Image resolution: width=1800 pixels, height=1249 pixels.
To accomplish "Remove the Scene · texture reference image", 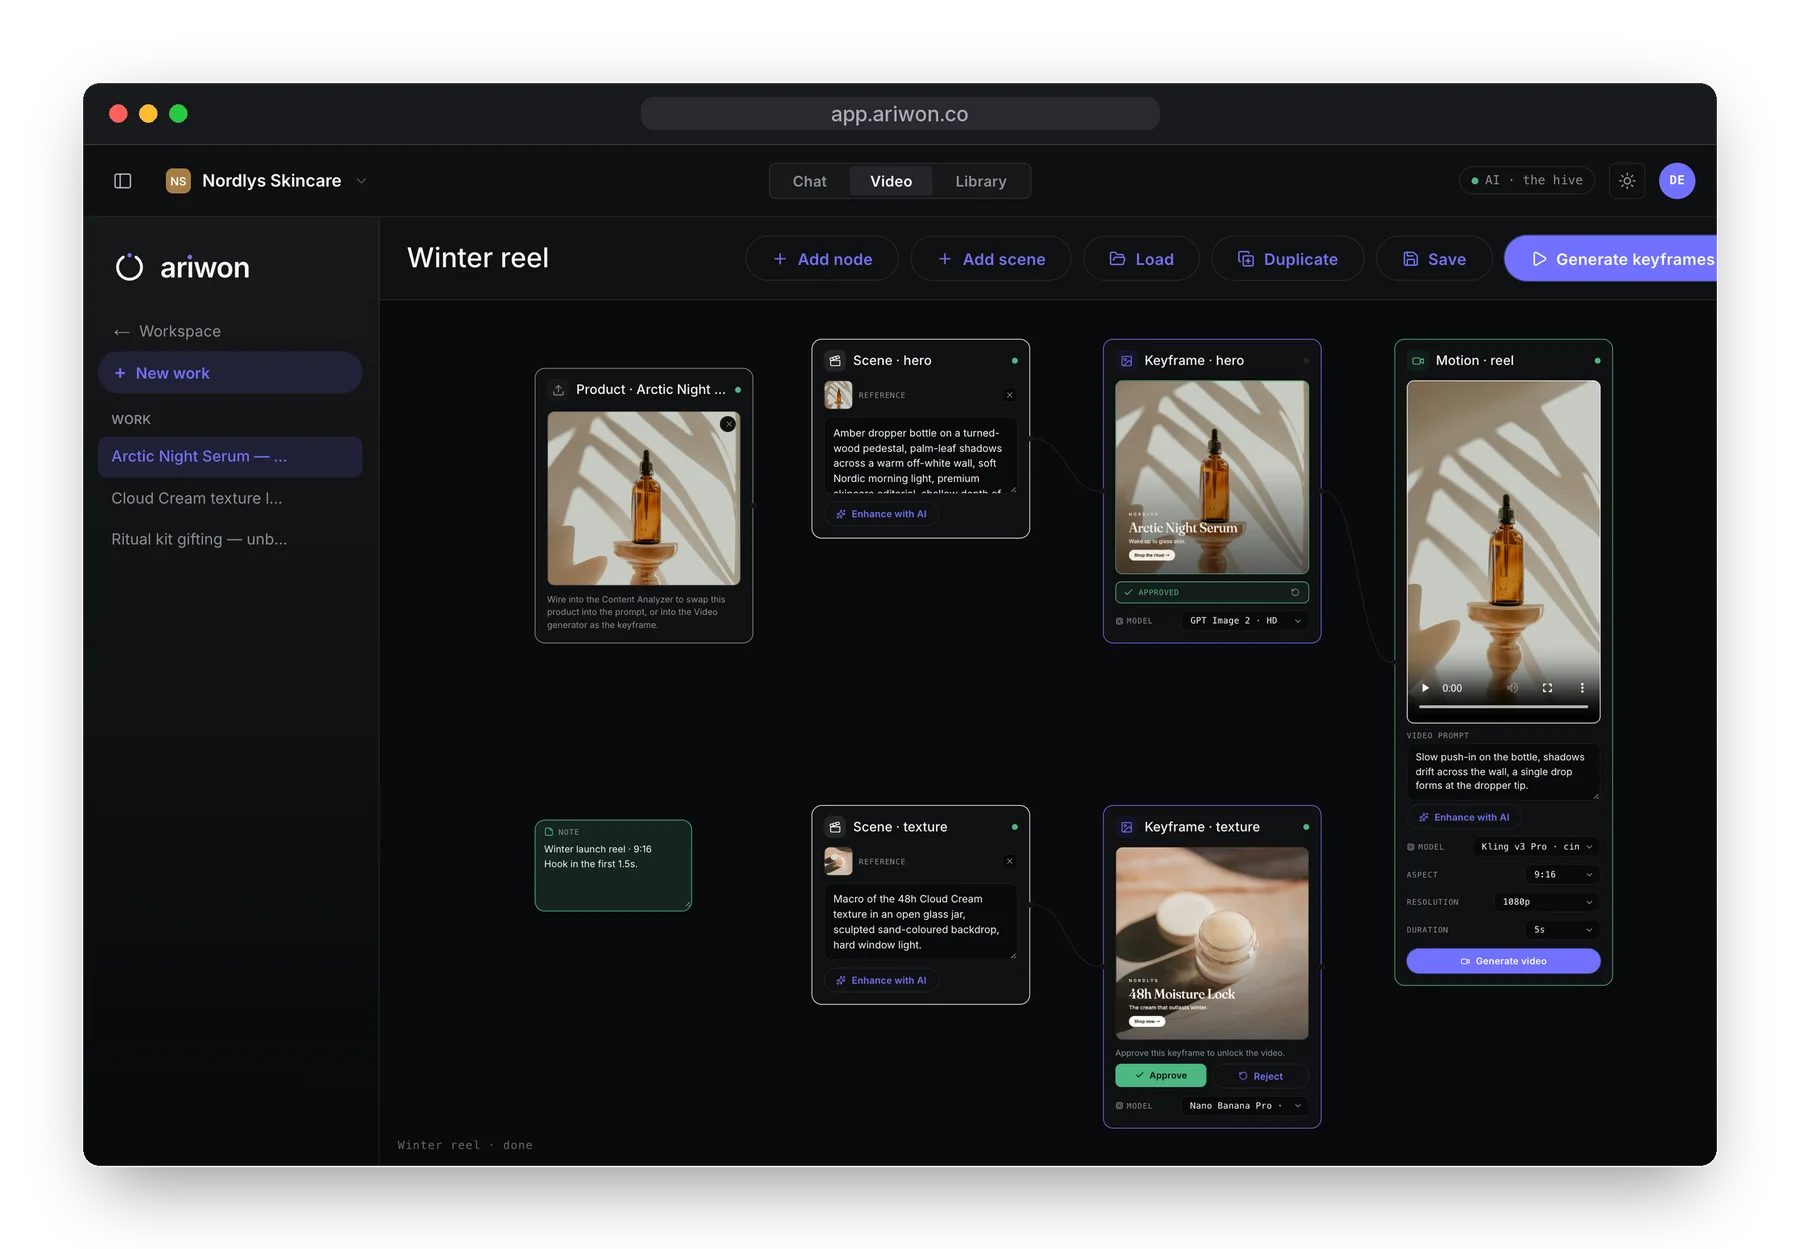I will coord(1010,861).
